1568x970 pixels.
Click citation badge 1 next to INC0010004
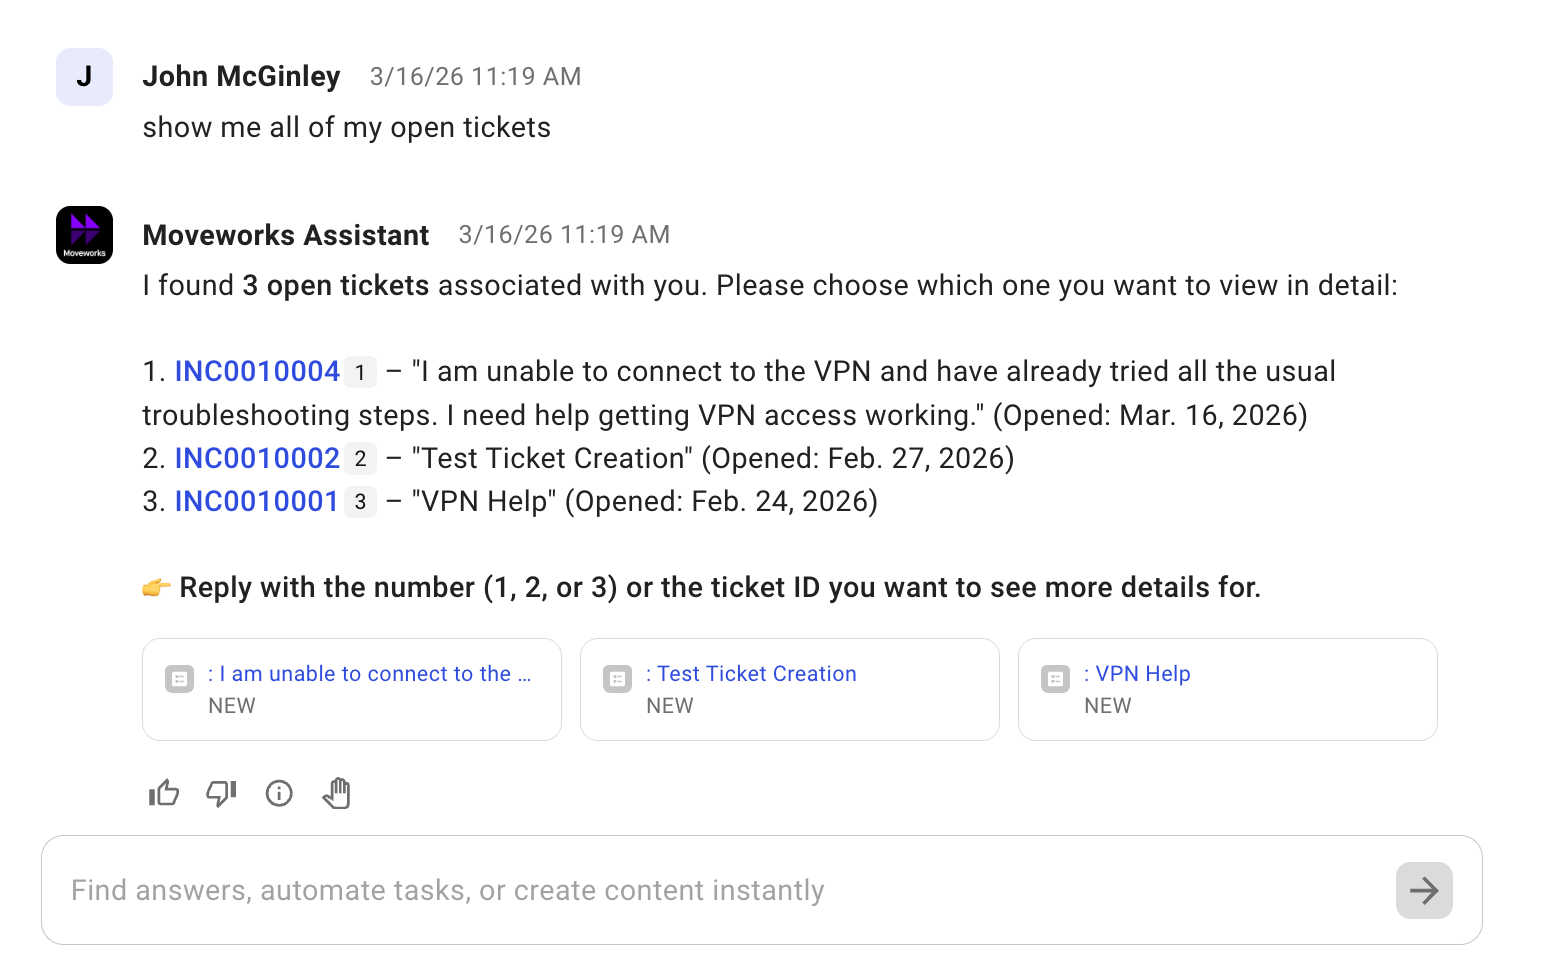pos(360,373)
